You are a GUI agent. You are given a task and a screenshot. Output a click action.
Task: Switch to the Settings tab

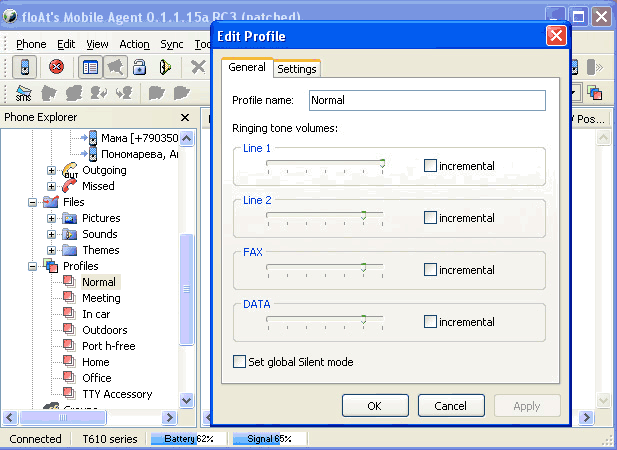coord(296,69)
